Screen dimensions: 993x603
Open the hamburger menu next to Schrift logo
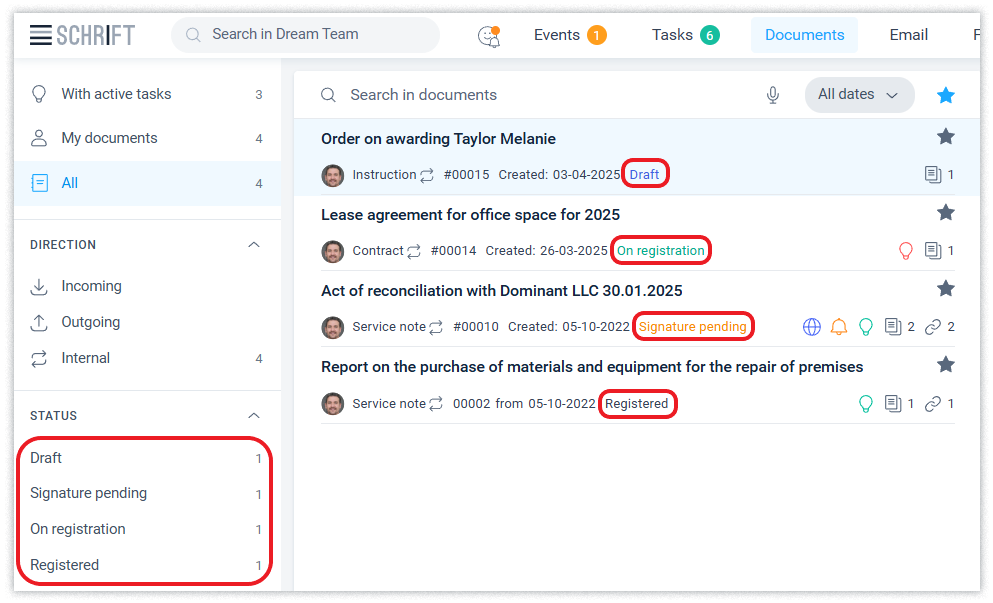pos(40,35)
